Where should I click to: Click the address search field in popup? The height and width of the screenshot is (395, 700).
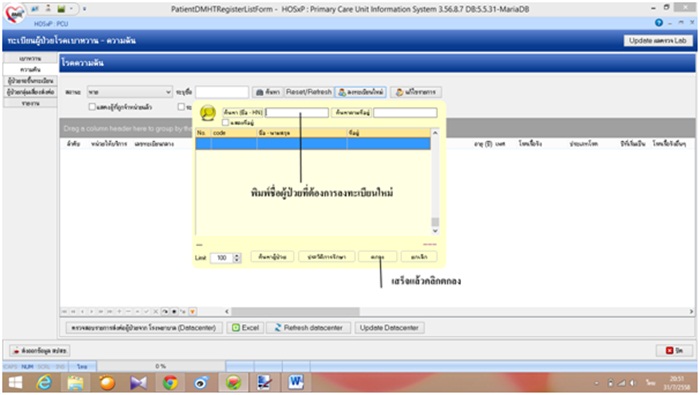405,112
